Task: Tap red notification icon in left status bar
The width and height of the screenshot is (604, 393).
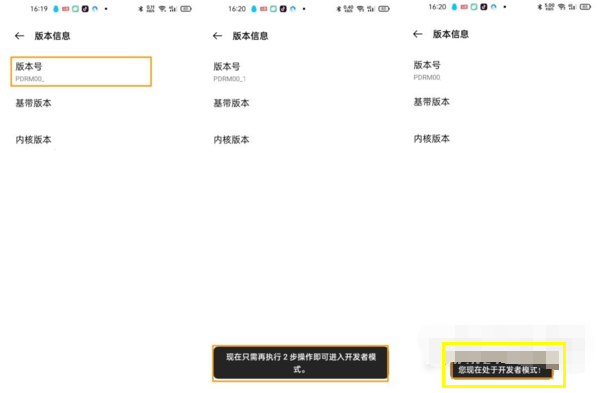Action: tap(65, 9)
